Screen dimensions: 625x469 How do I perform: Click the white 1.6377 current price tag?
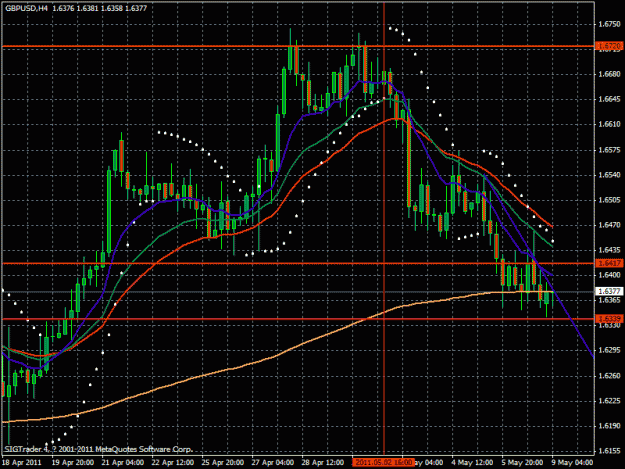pyautogui.click(x=609, y=292)
